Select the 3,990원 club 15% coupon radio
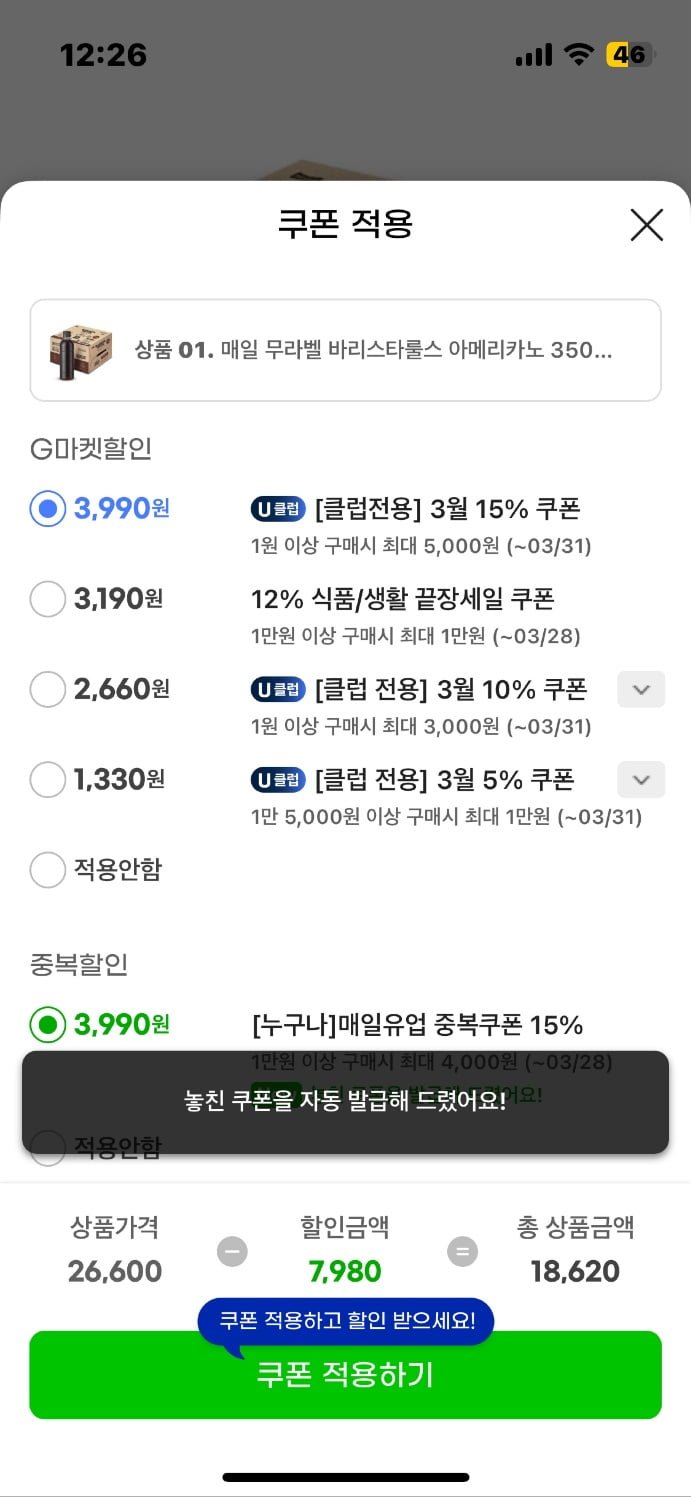The height and width of the screenshot is (1497, 691). coord(47,509)
